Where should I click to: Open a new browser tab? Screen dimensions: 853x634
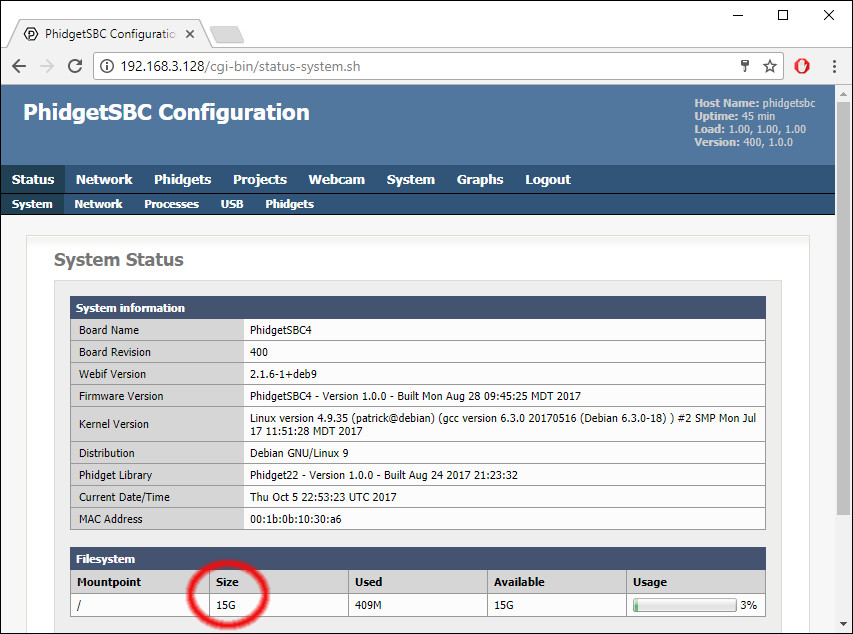(227, 34)
